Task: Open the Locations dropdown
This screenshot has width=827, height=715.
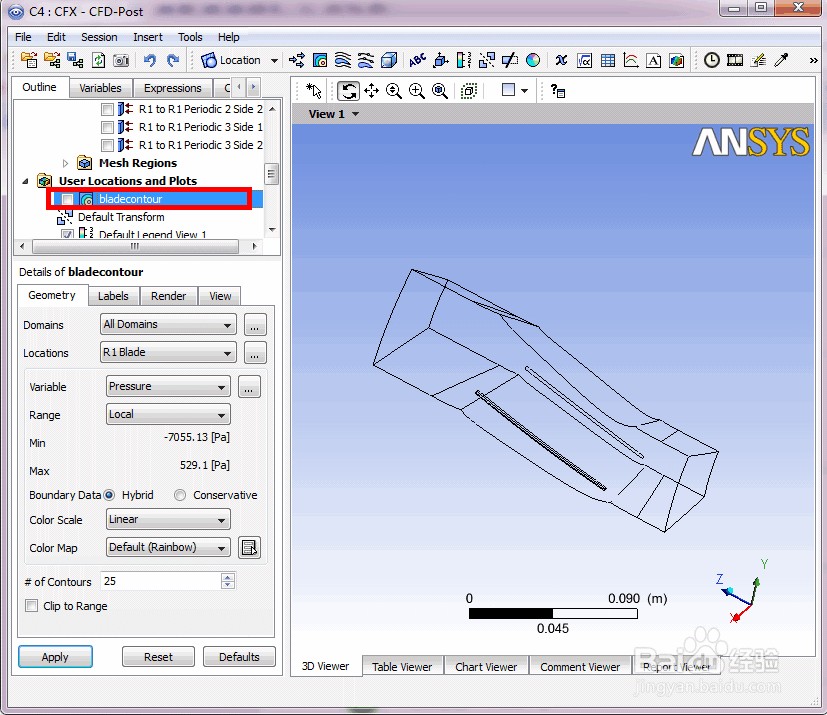Action: pyautogui.click(x=168, y=352)
